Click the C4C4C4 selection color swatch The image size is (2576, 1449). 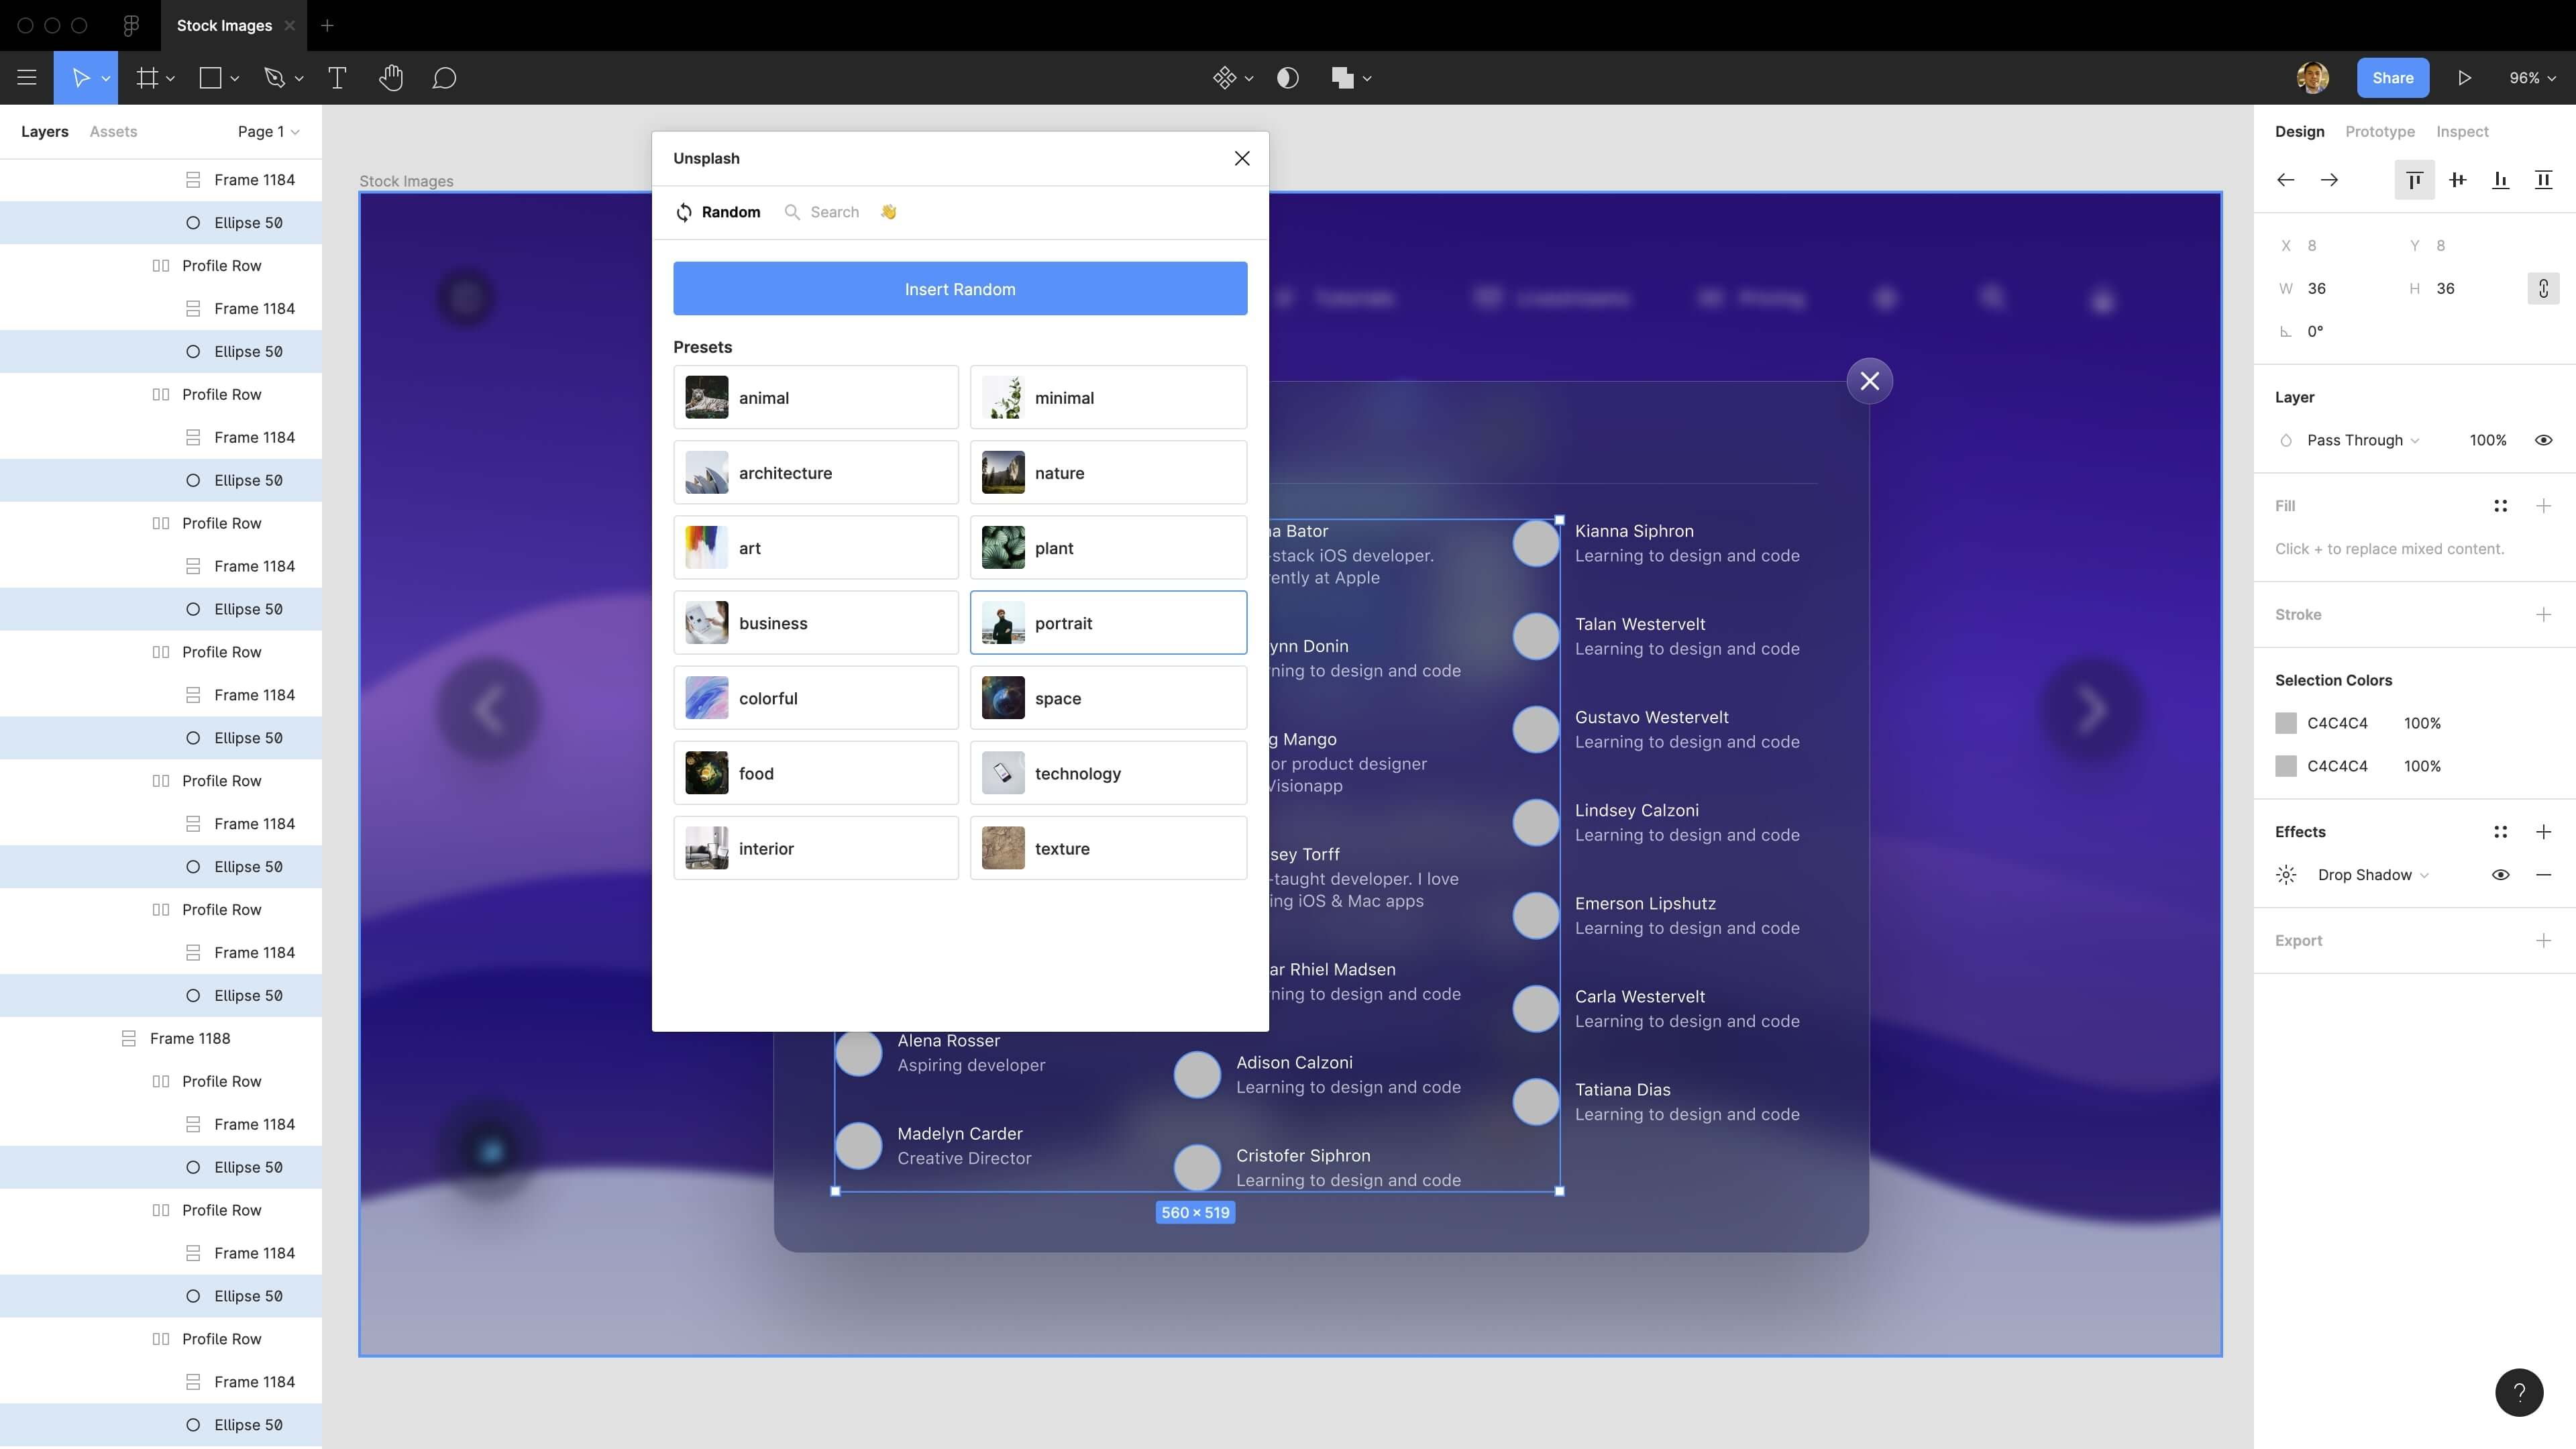[2287, 722]
